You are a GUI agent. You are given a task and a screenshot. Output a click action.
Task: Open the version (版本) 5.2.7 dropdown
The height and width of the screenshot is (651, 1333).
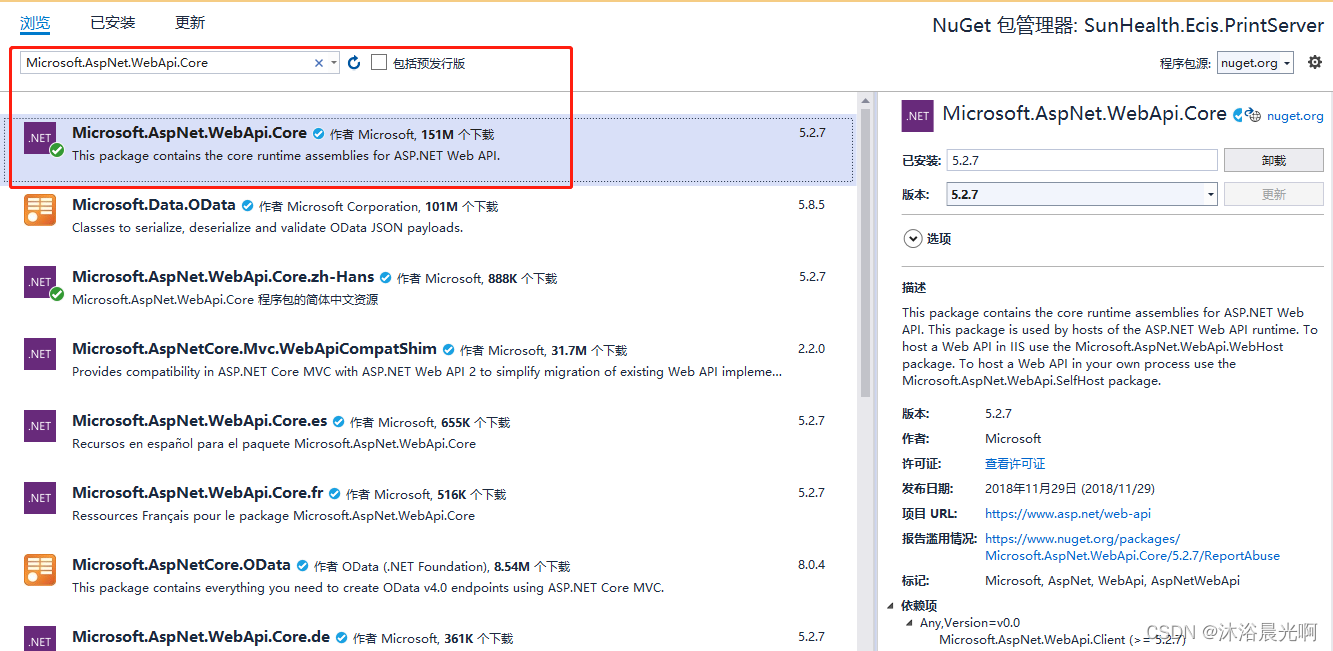click(1082, 194)
